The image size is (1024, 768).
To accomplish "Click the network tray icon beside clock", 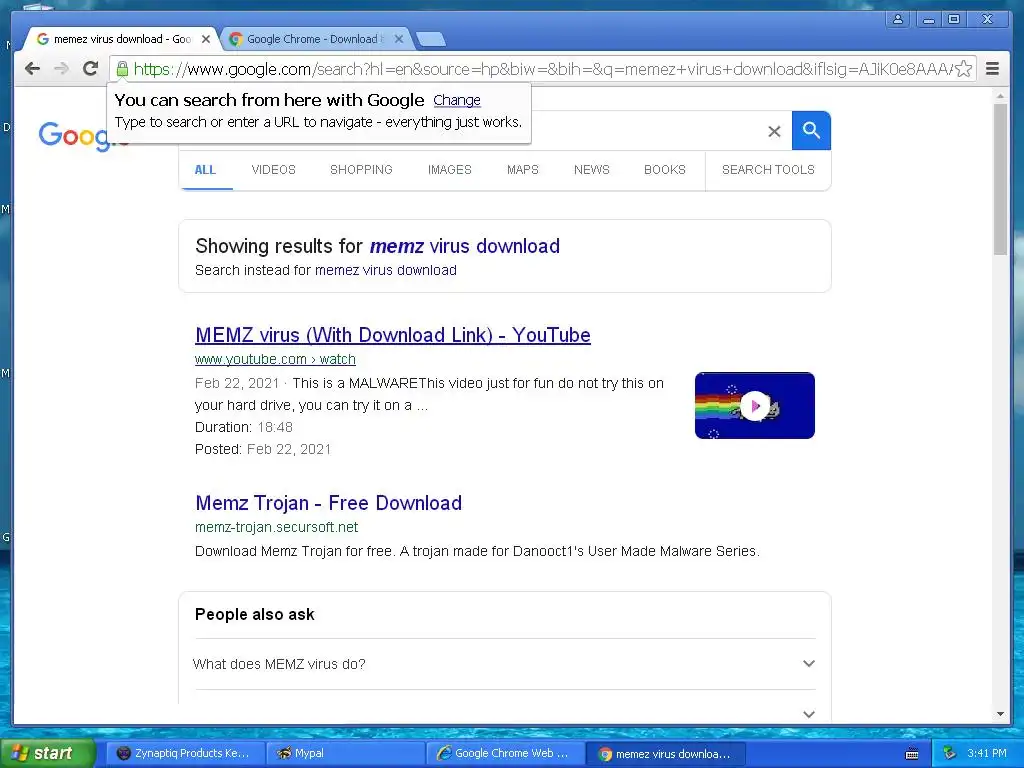I will click(950, 754).
